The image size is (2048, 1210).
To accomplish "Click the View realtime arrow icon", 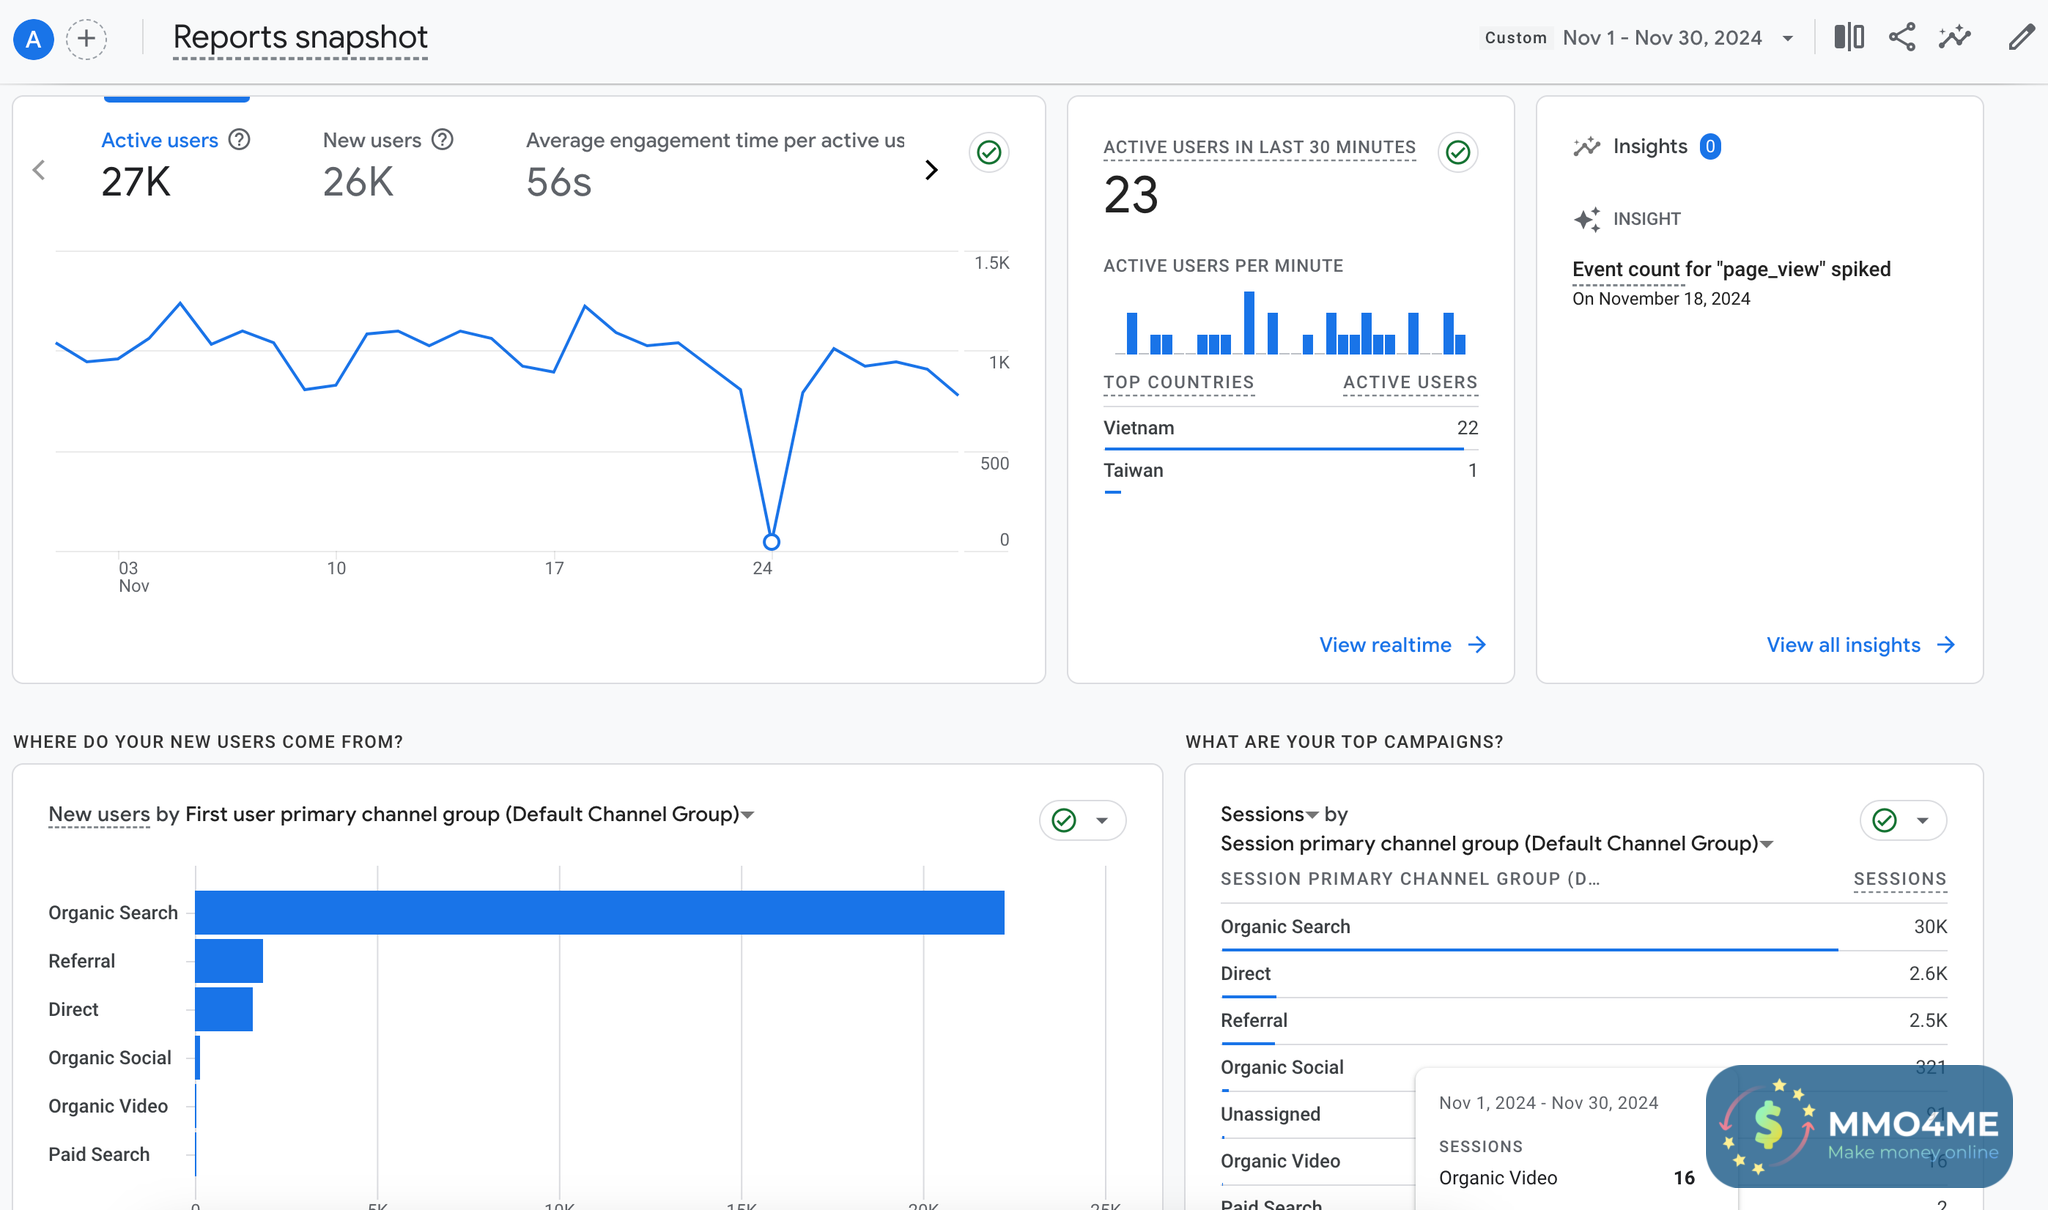I will pos(1477,645).
